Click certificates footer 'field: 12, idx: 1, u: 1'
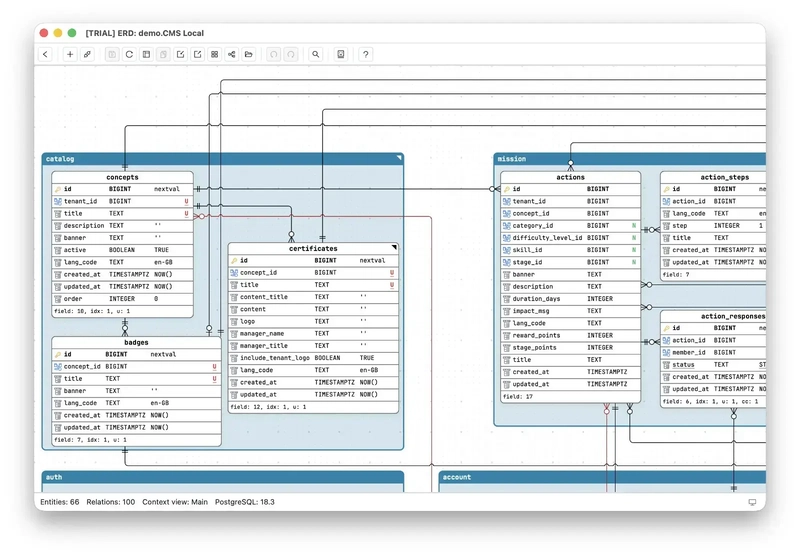This screenshot has width=800, height=556. (268, 407)
